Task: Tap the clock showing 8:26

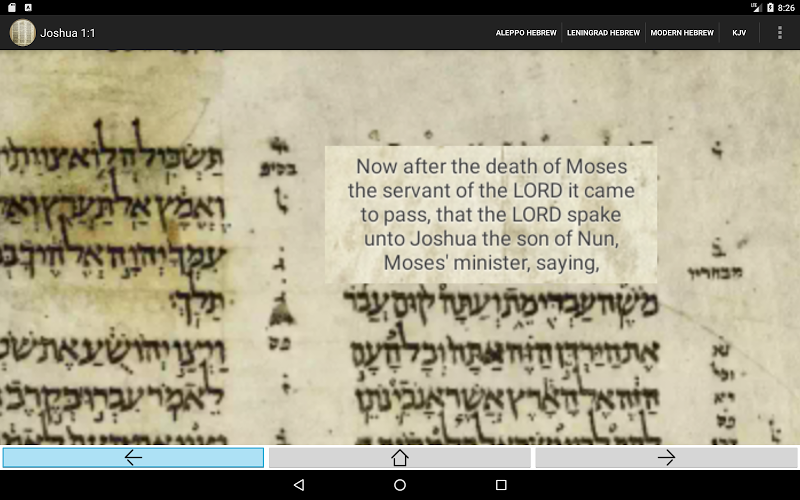Action: (786, 8)
